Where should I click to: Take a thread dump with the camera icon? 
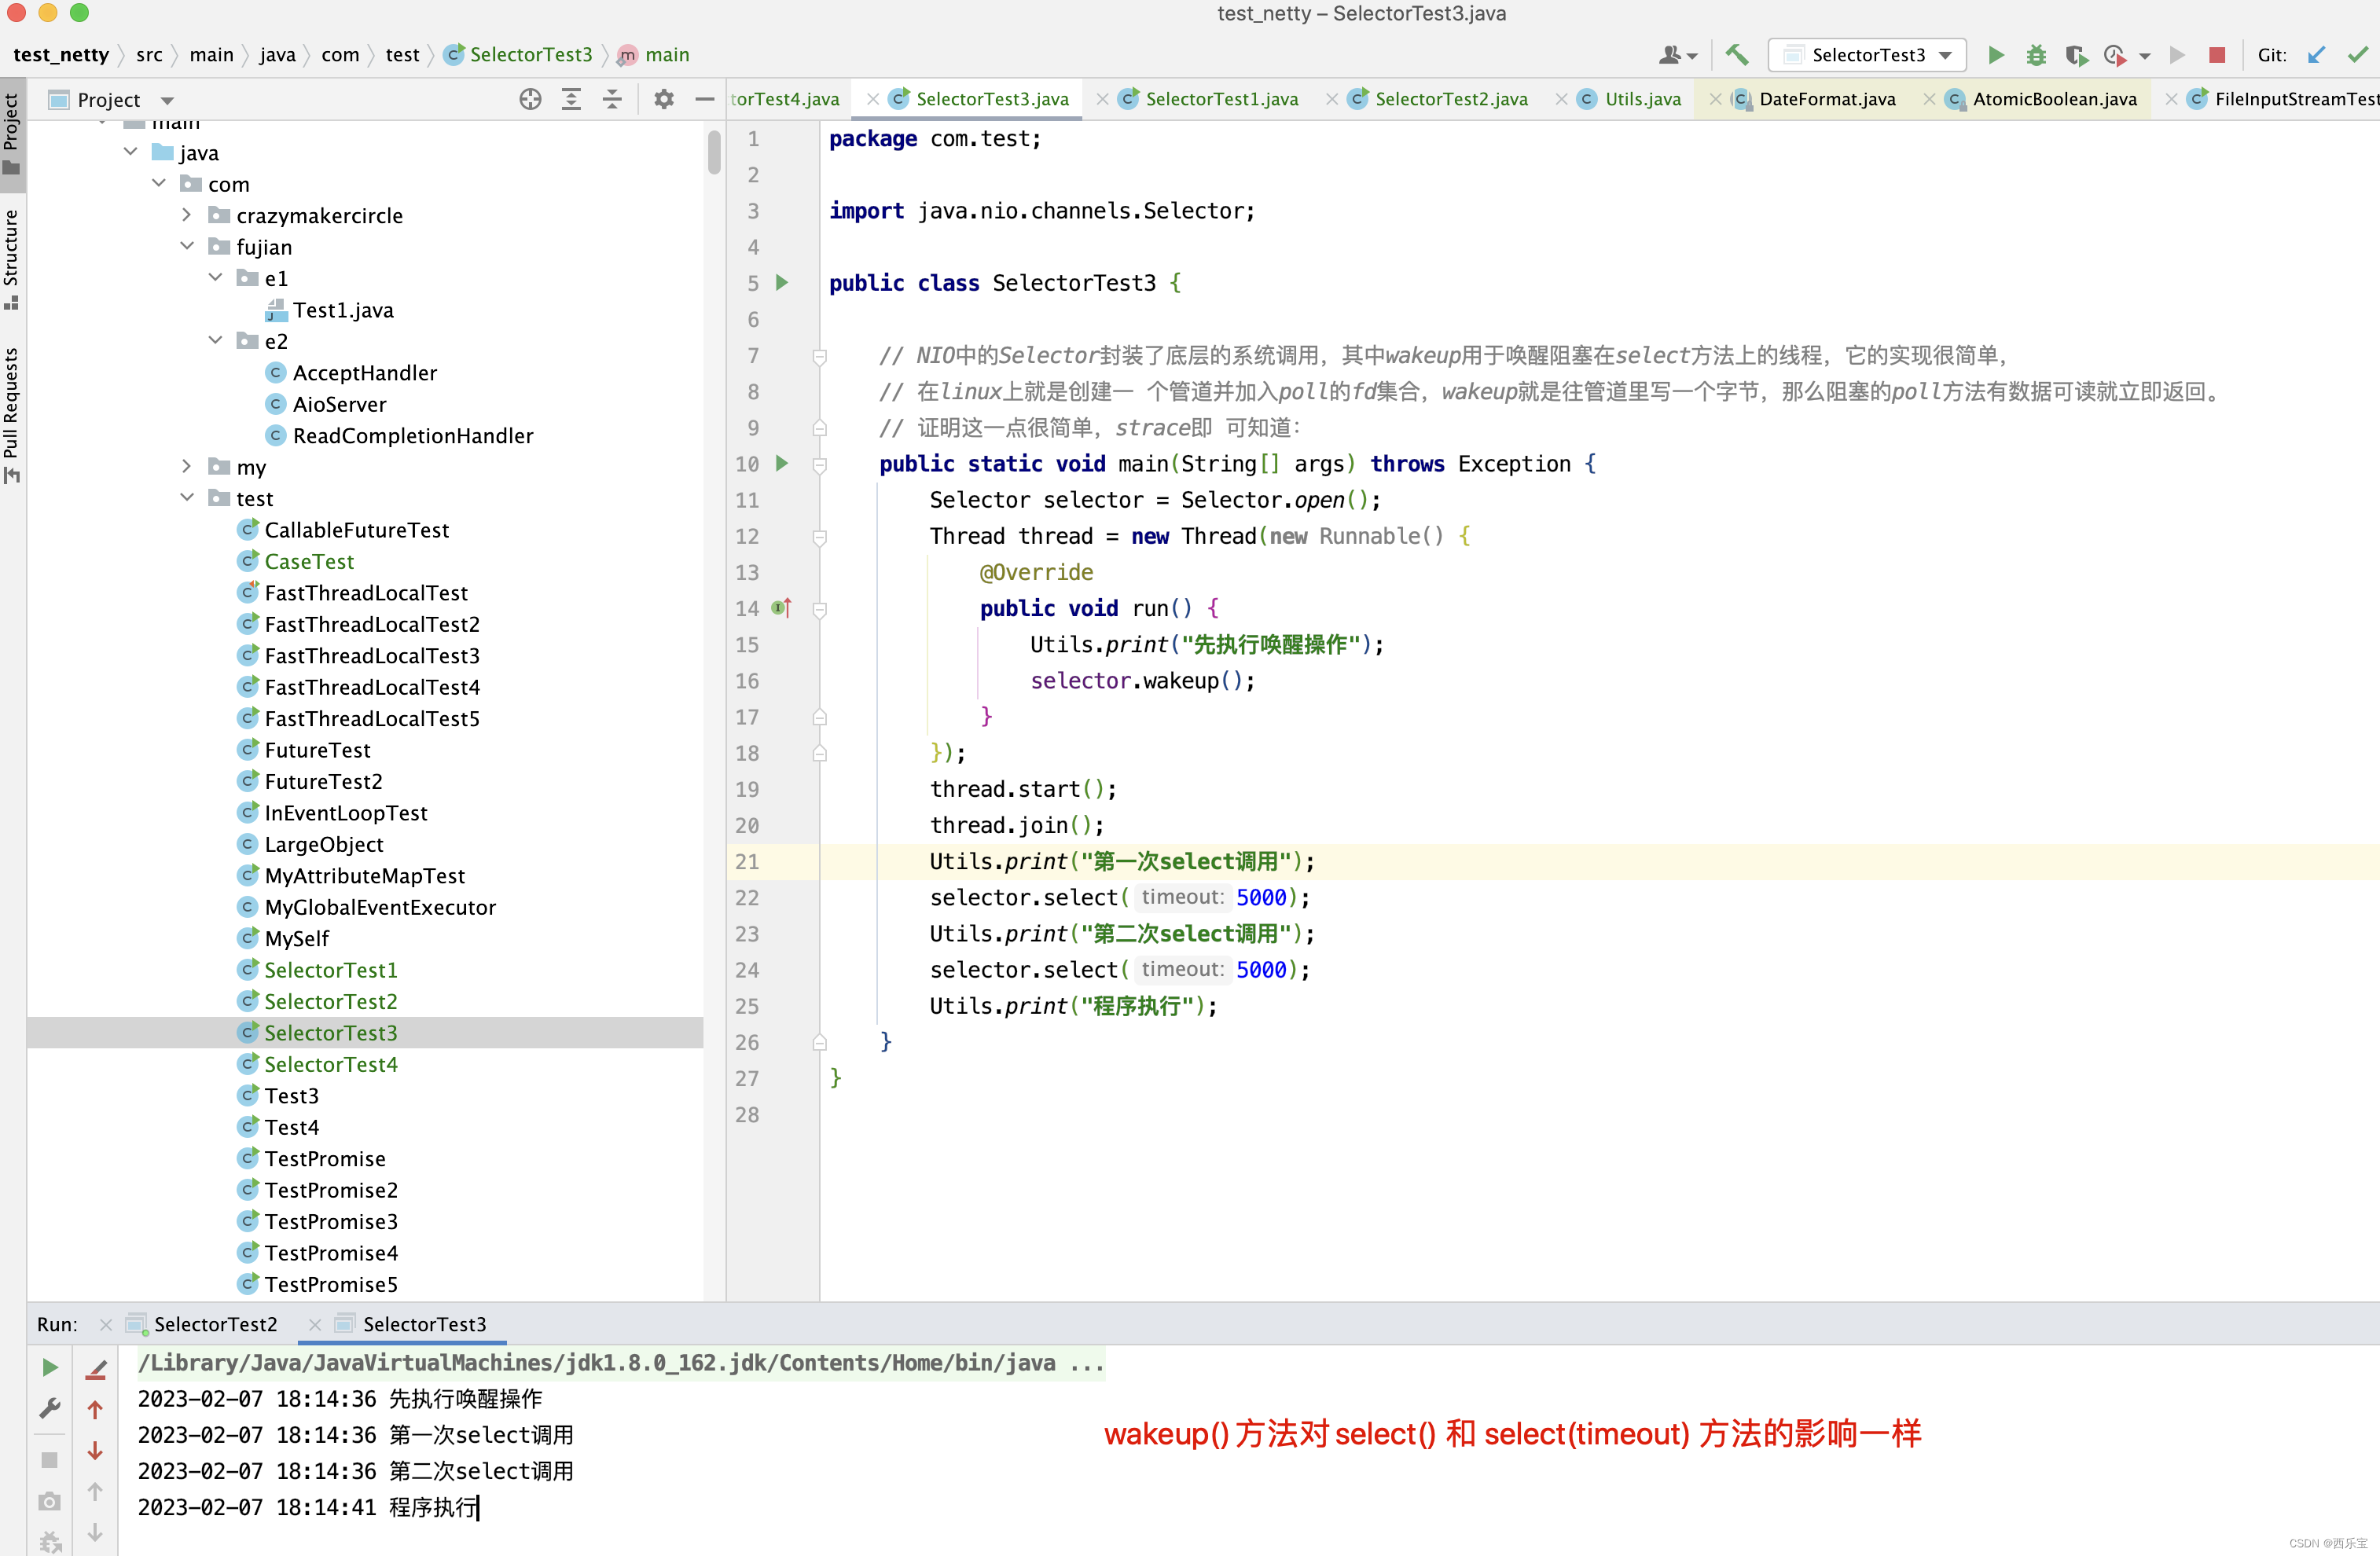[x=49, y=1502]
